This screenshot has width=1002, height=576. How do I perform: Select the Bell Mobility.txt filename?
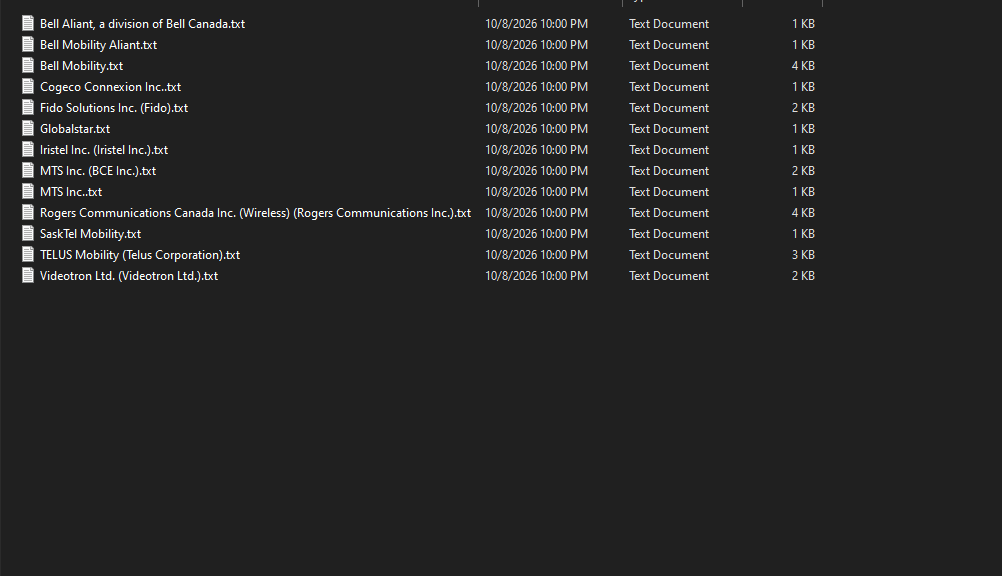(x=81, y=66)
